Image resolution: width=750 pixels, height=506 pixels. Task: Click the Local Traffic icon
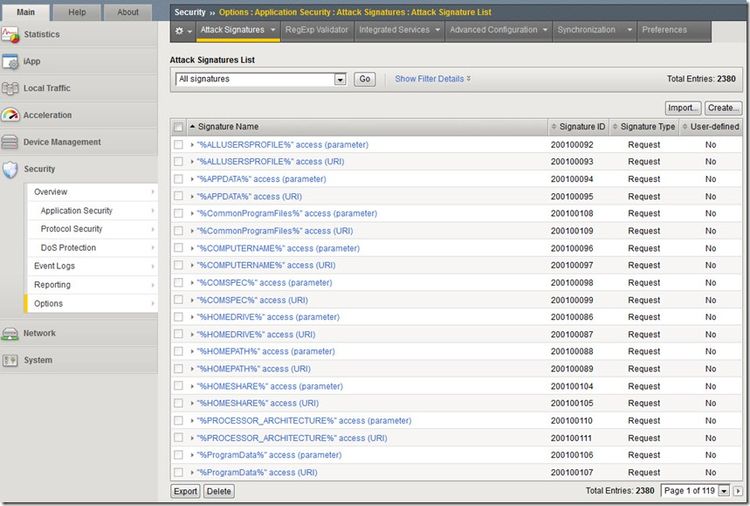pos(10,88)
